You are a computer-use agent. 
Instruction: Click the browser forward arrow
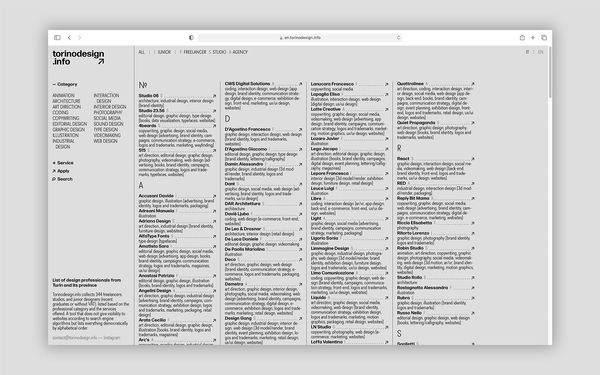pos(80,38)
